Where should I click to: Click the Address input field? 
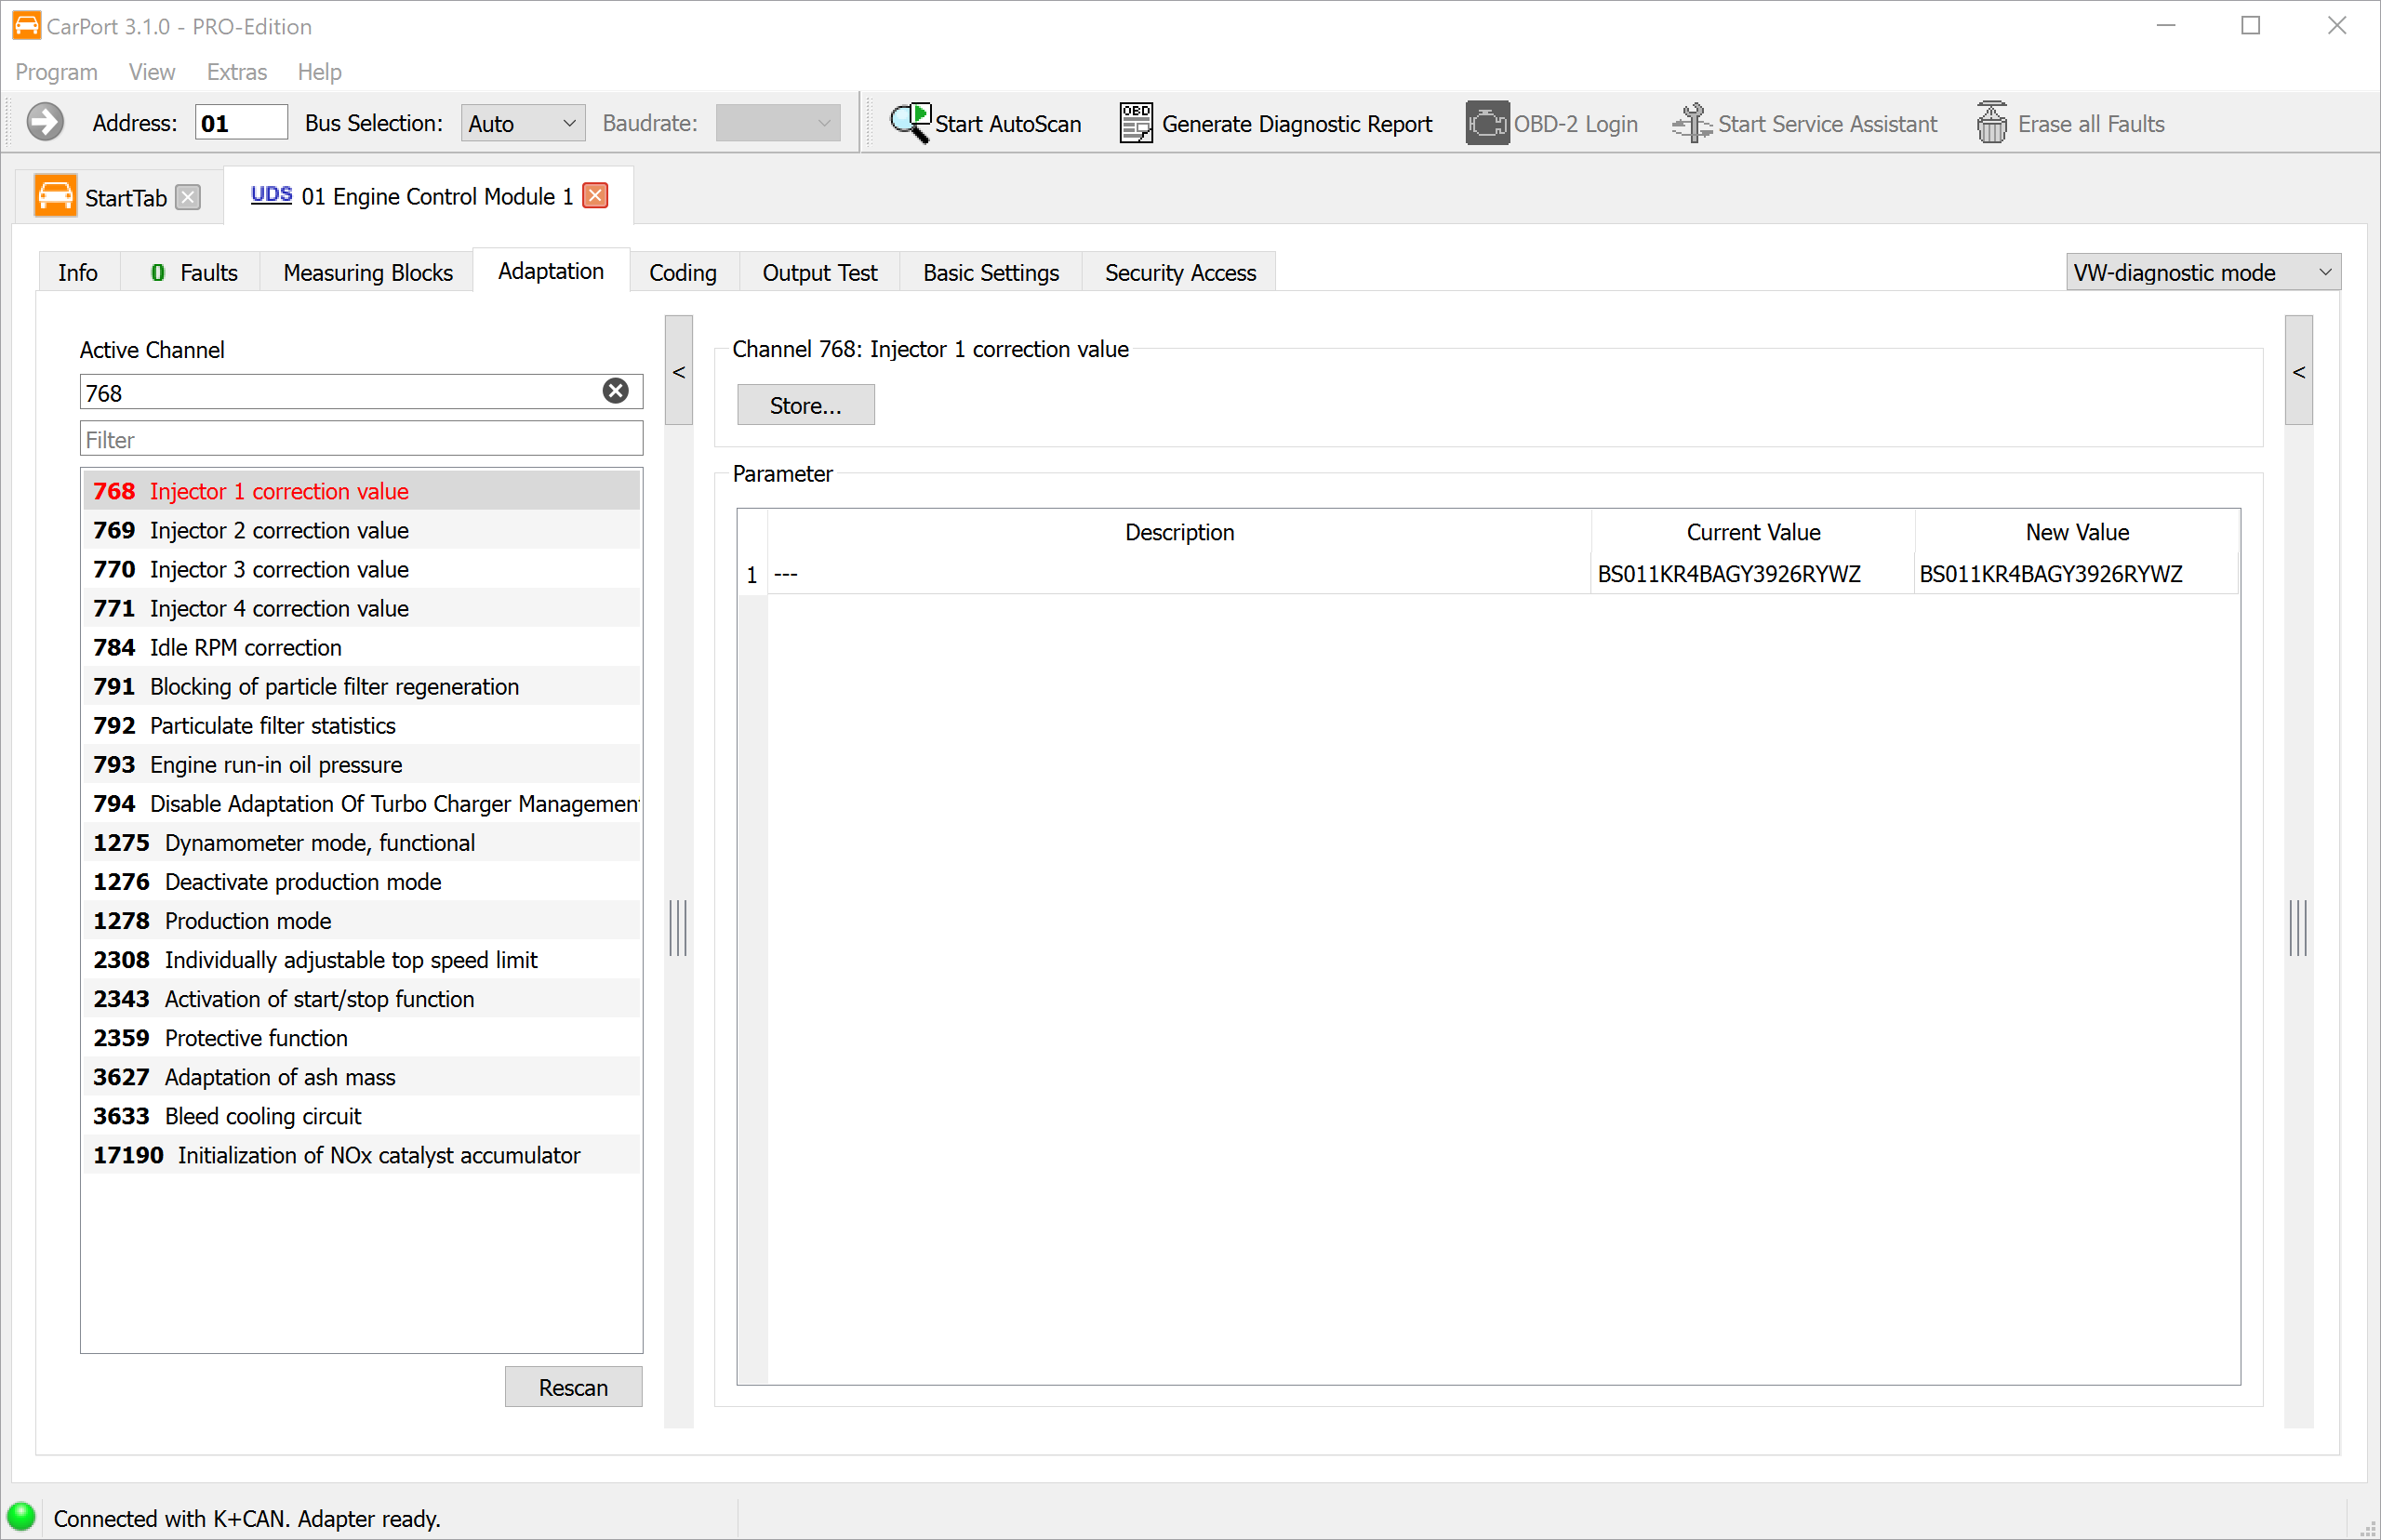(x=241, y=122)
